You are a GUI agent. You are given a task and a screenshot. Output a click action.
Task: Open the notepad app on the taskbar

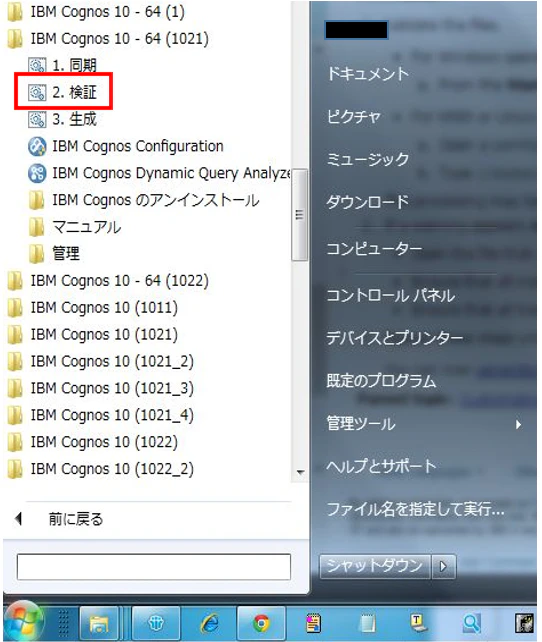[x=367, y=623]
